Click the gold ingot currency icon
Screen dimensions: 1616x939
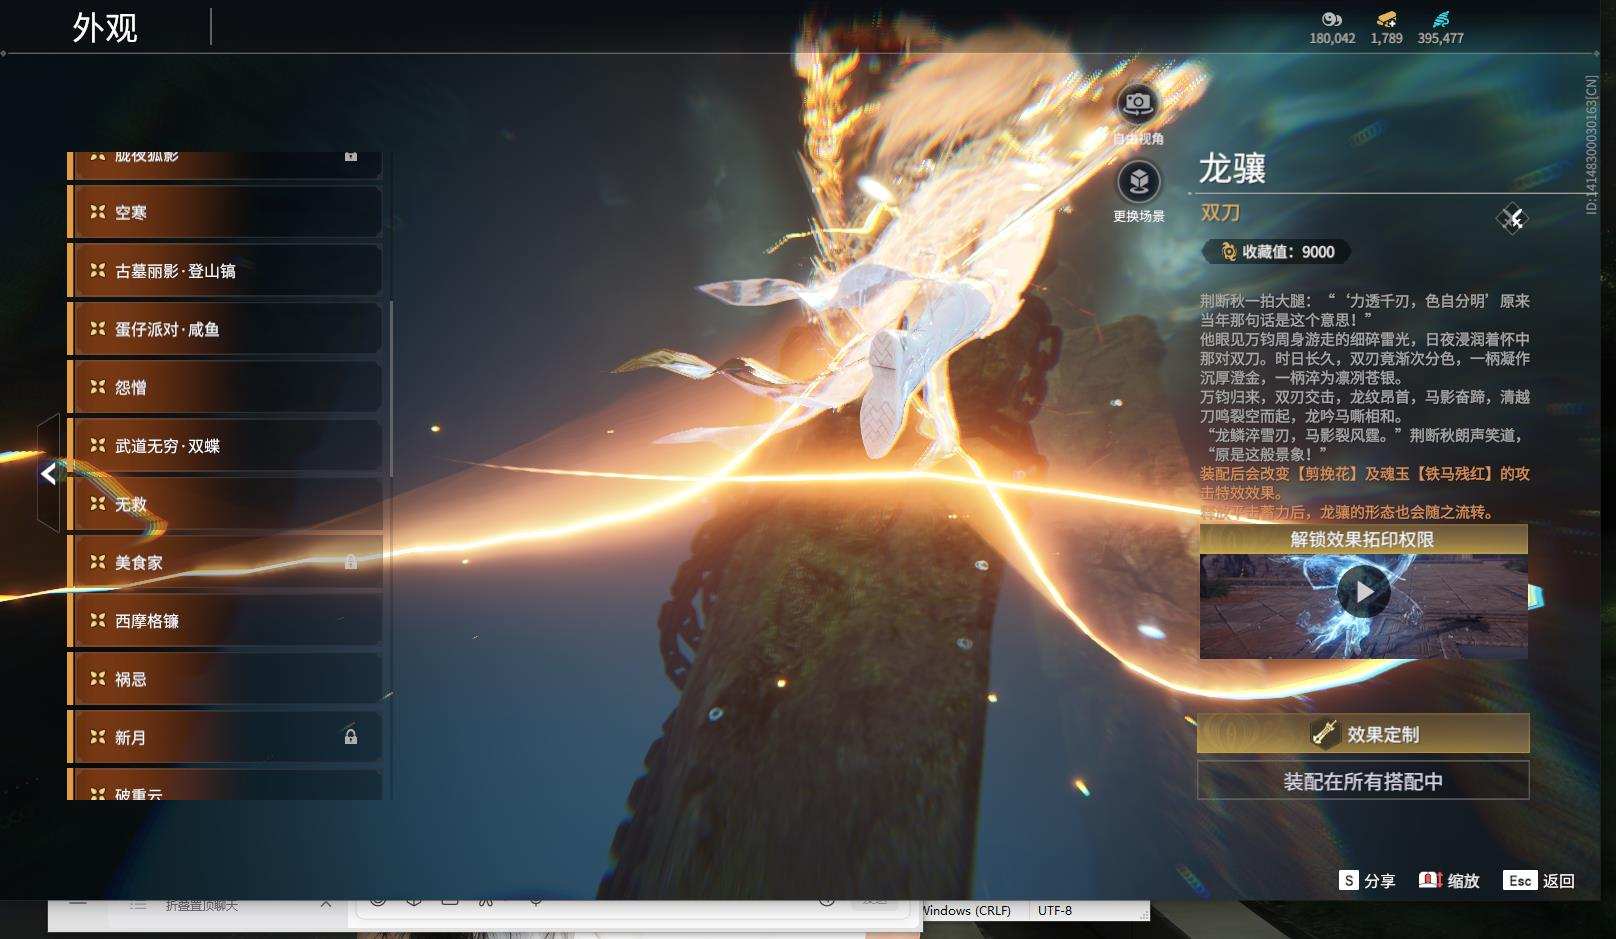click(1386, 19)
